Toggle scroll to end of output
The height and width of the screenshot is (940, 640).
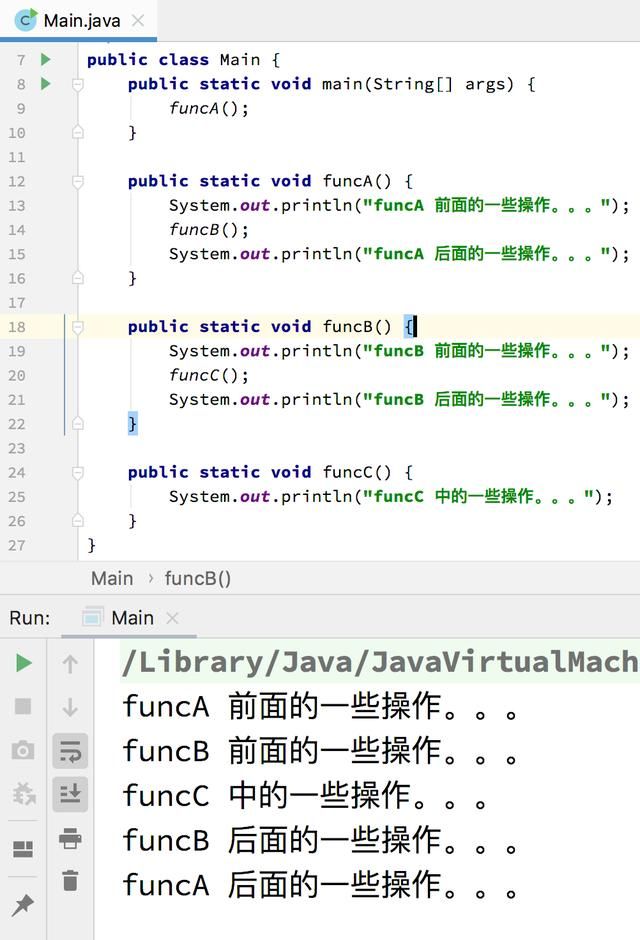point(70,794)
